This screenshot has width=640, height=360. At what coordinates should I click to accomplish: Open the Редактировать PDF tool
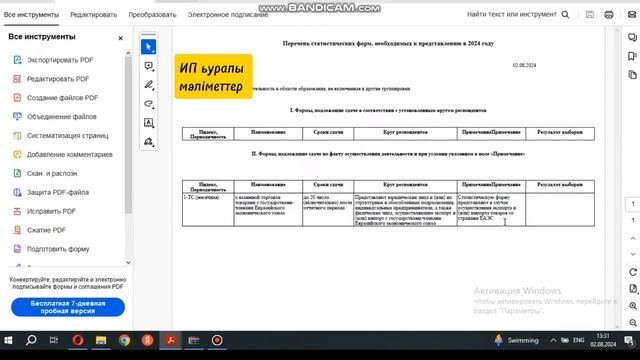tap(58, 79)
